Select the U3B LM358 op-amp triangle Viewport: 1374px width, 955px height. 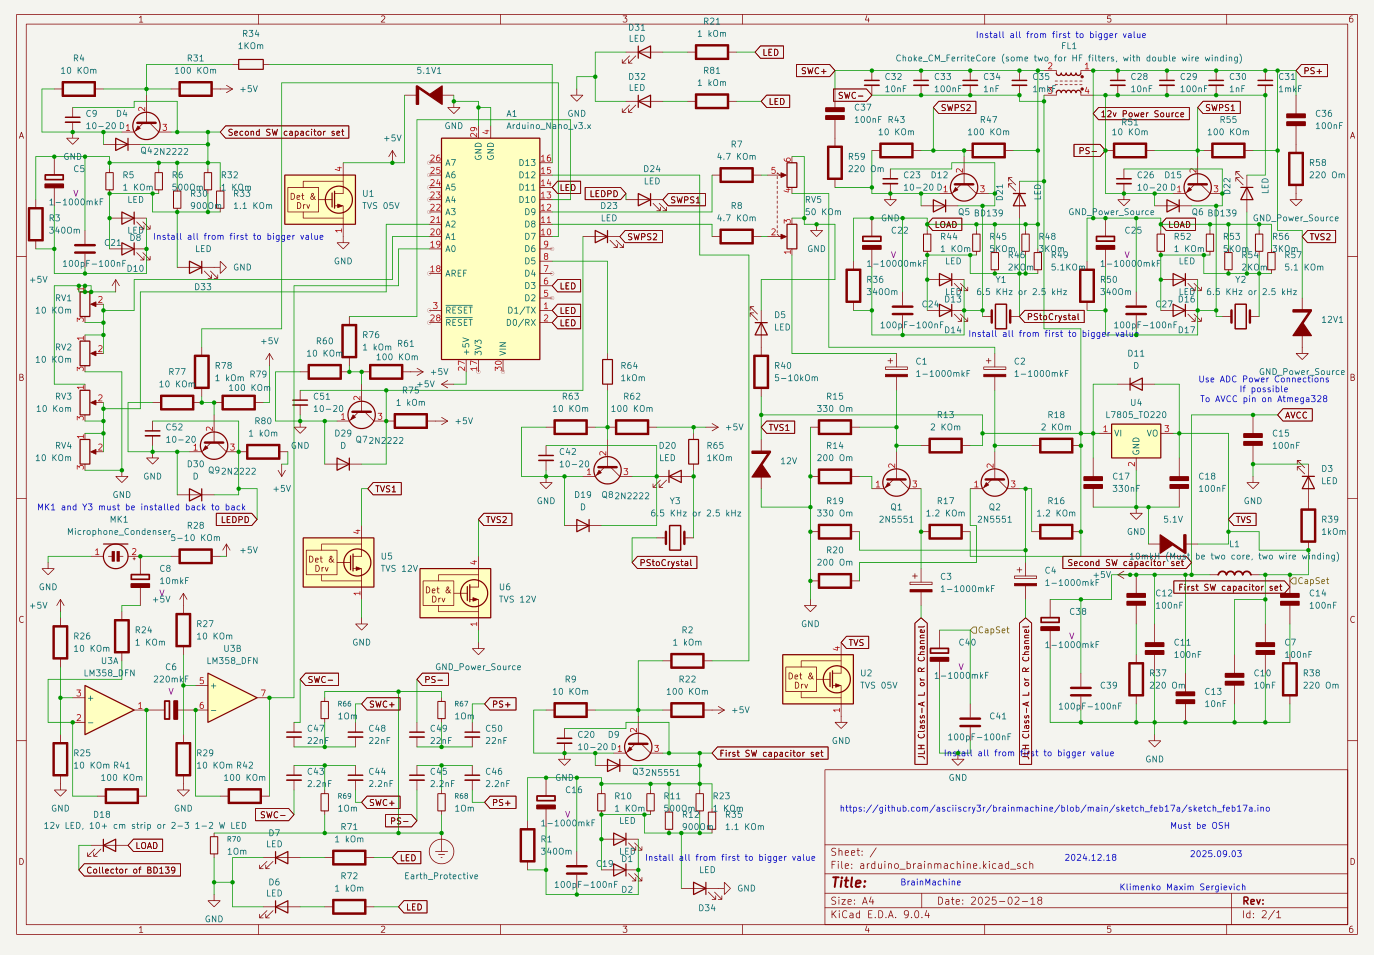click(x=232, y=697)
